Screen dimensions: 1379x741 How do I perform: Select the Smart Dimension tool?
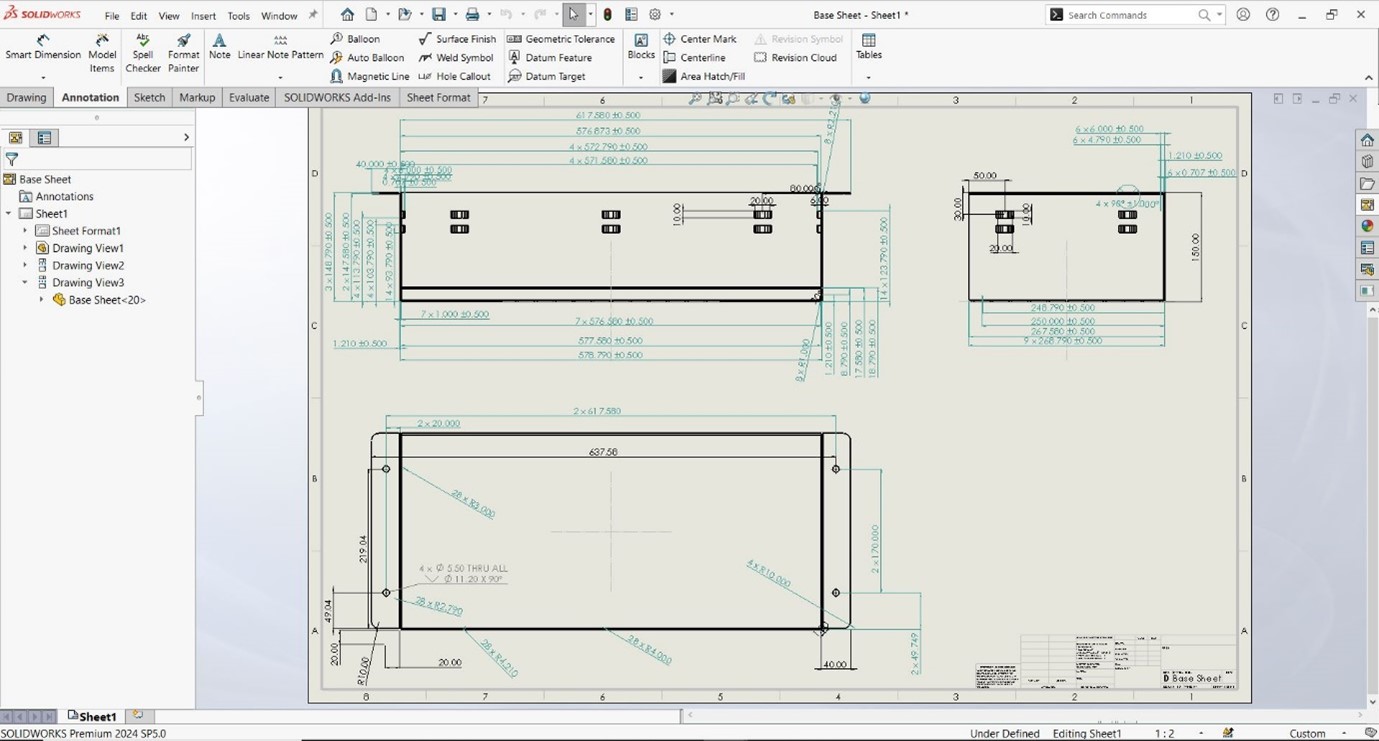pos(43,47)
